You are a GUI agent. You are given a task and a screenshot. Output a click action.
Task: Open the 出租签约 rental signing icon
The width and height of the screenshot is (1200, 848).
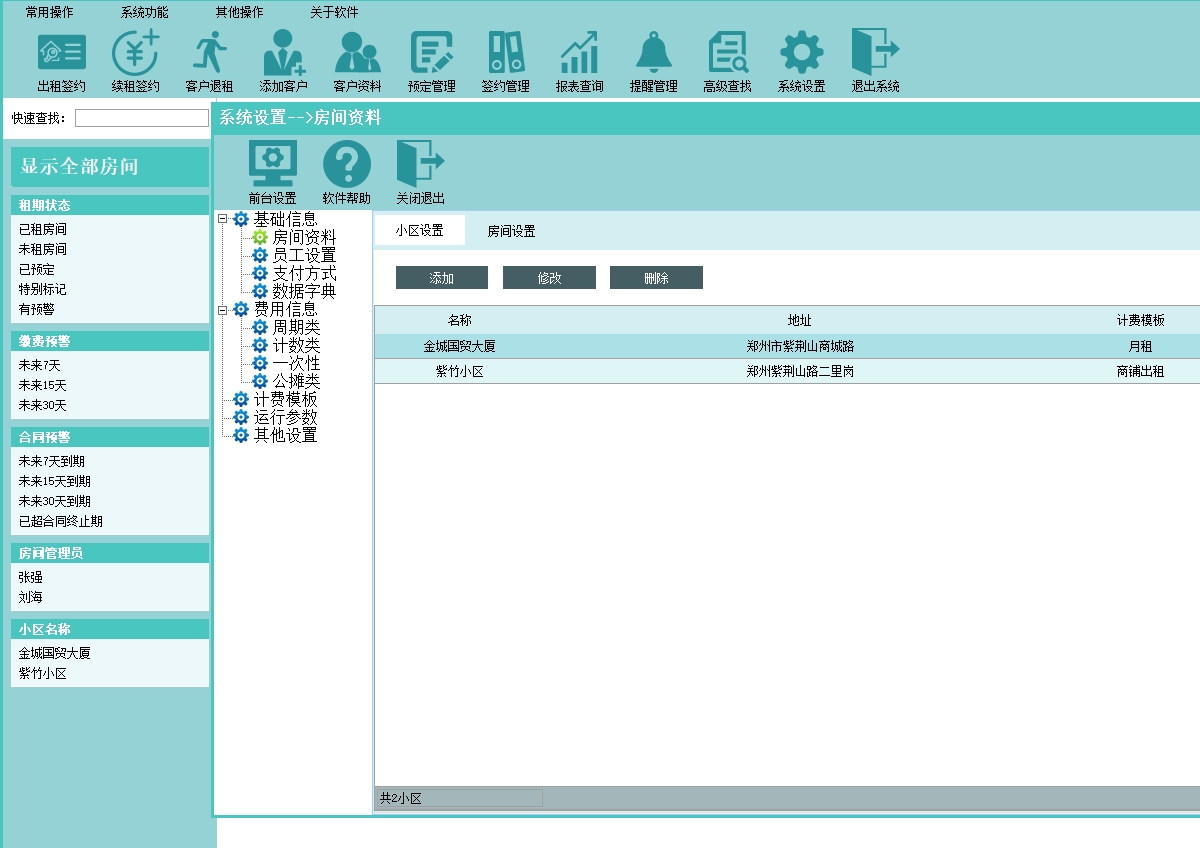tap(62, 53)
